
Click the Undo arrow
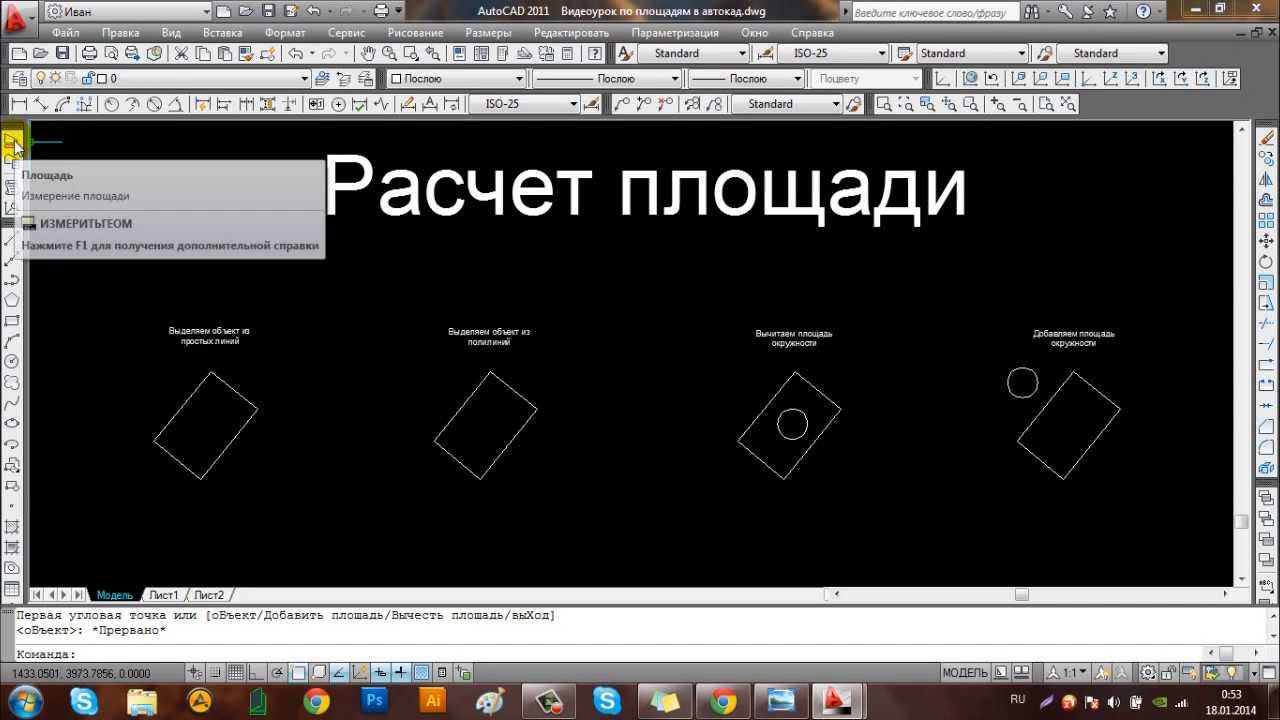(298, 53)
